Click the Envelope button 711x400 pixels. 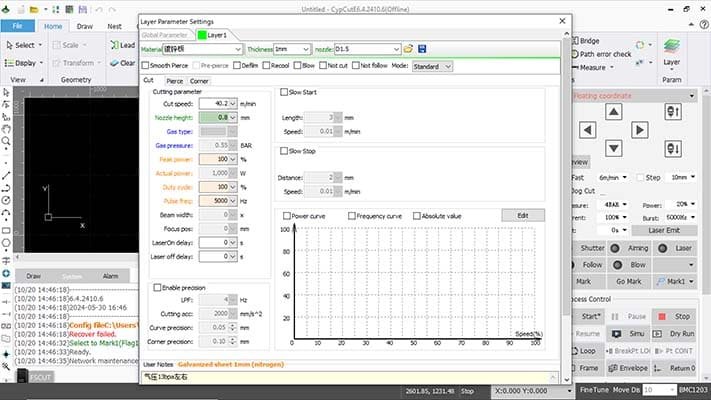click(628, 368)
